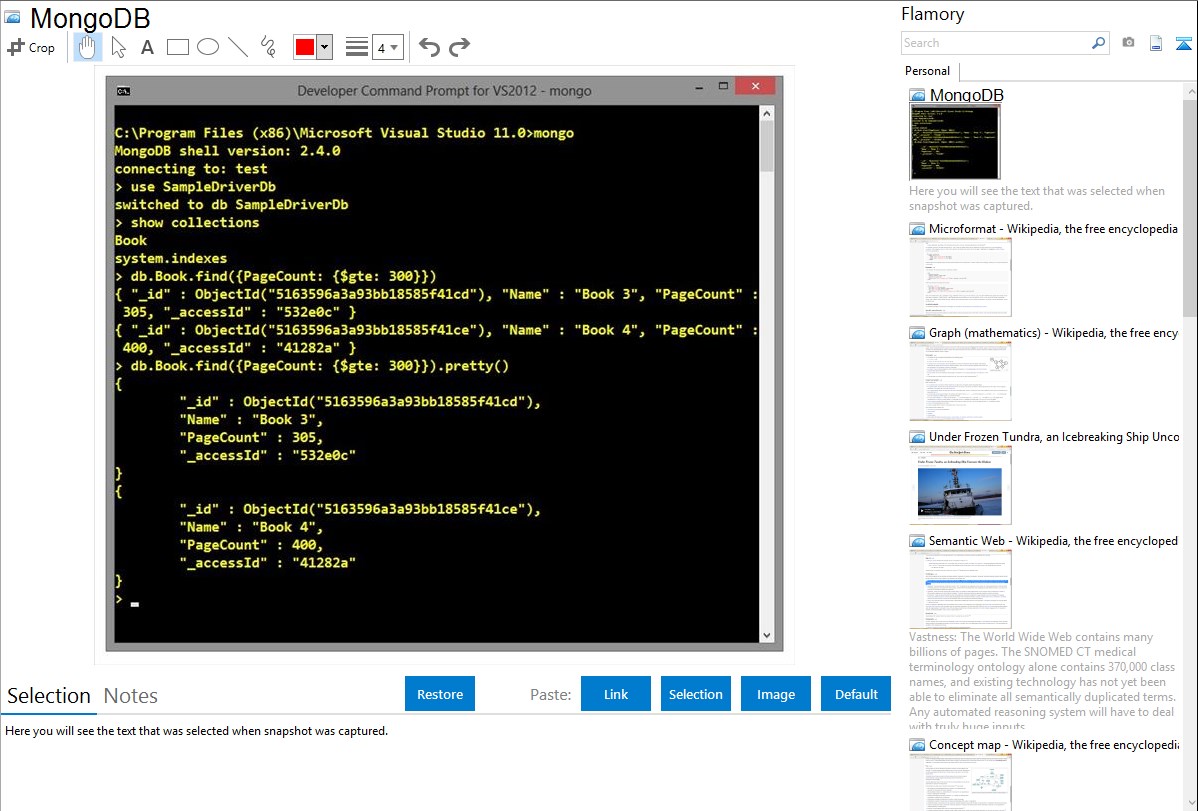Image resolution: width=1198 pixels, height=811 pixels.
Task: Click the red color swatch
Action: point(305,47)
